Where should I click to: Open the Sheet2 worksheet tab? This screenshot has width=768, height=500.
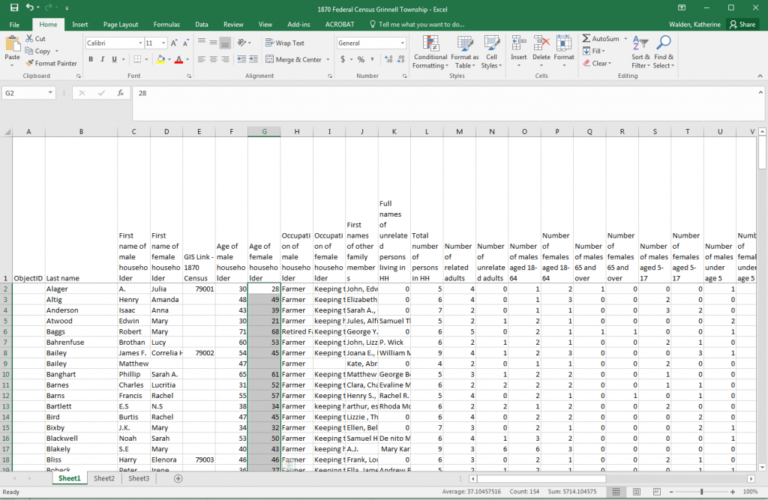click(x=104, y=478)
